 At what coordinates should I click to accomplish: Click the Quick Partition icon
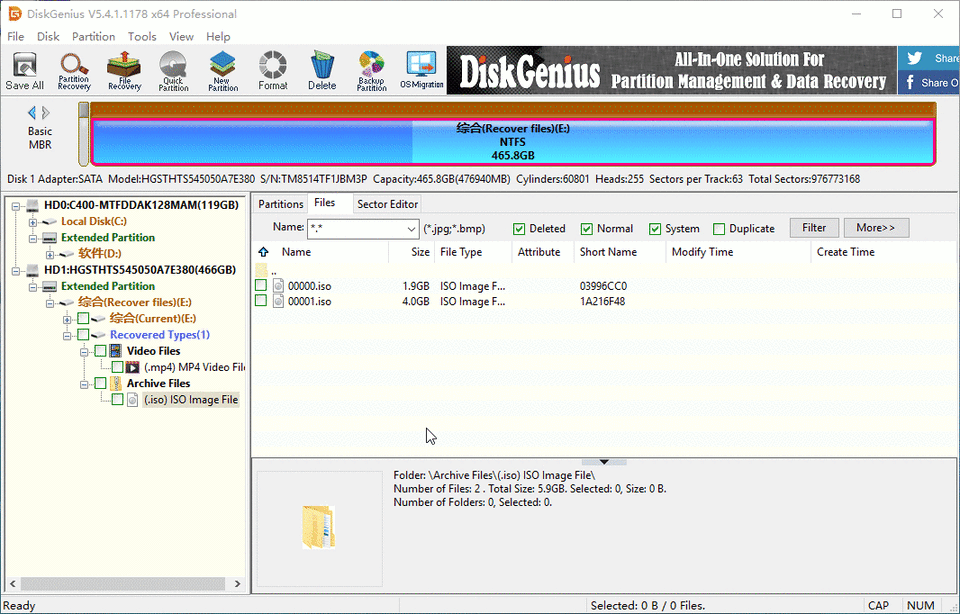click(173, 70)
